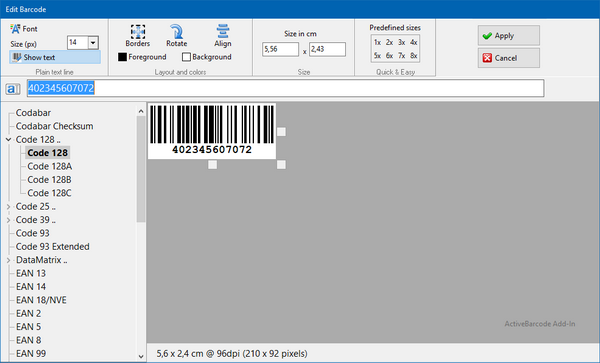Select predefined size 5x
The image size is (600, 363).
pos(377,56)
